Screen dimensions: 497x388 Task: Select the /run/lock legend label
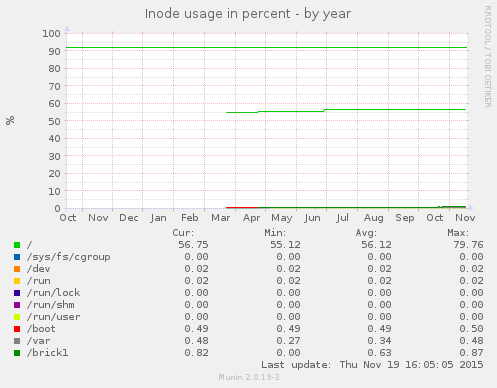pyautogui.click(x=54, y=293)
